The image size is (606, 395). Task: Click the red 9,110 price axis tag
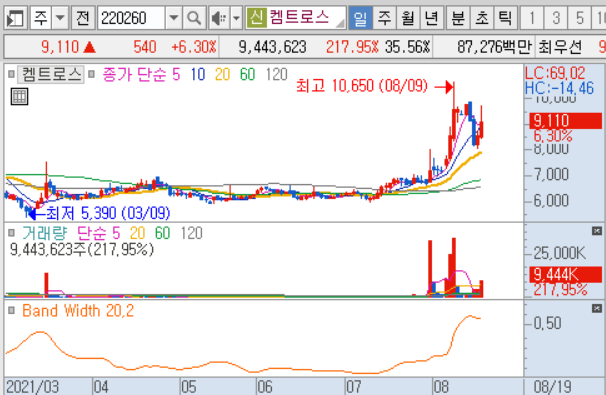click(x=565, y=121)
